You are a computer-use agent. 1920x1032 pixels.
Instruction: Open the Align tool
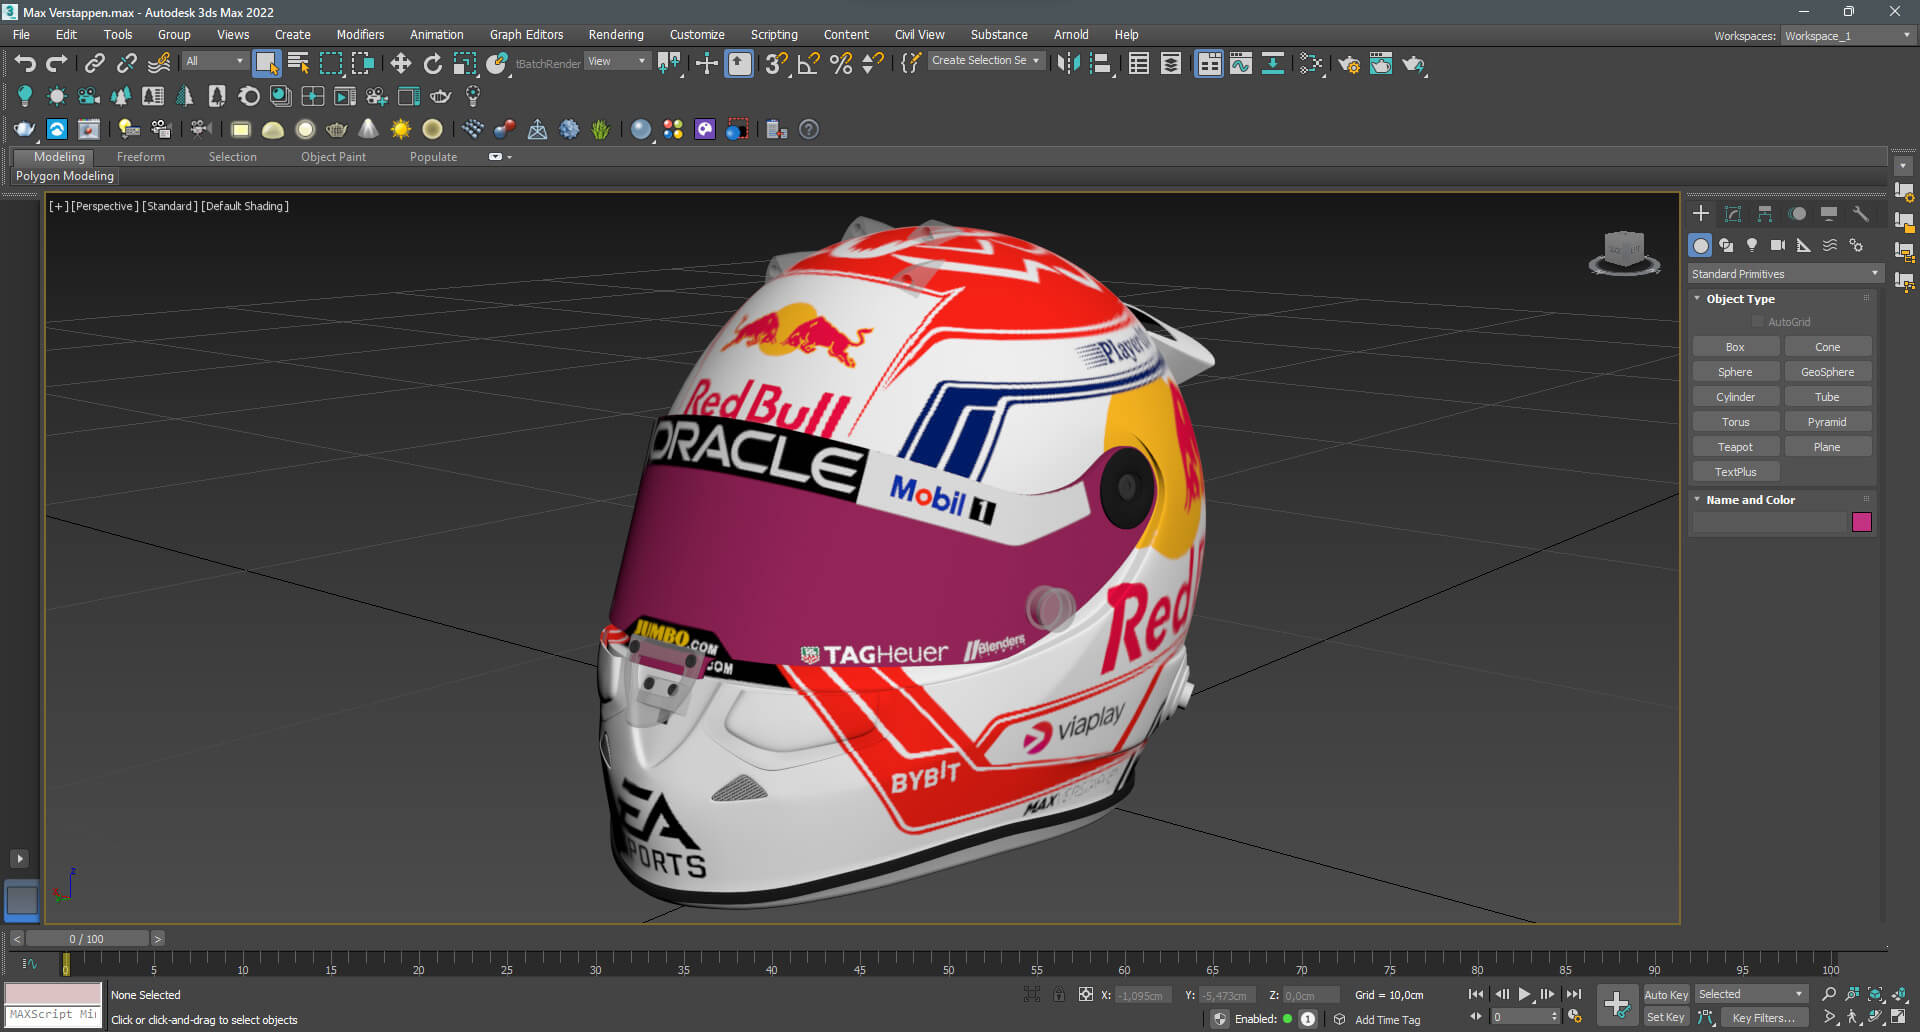(1100, 64)
